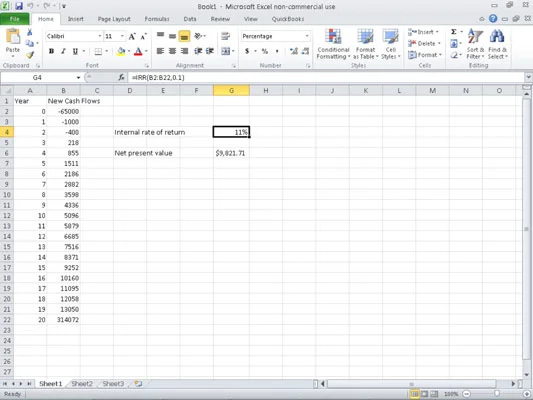Click the Insert Function fx icon
Viewport: 533px width, 400px height.
tap(121, 77)
